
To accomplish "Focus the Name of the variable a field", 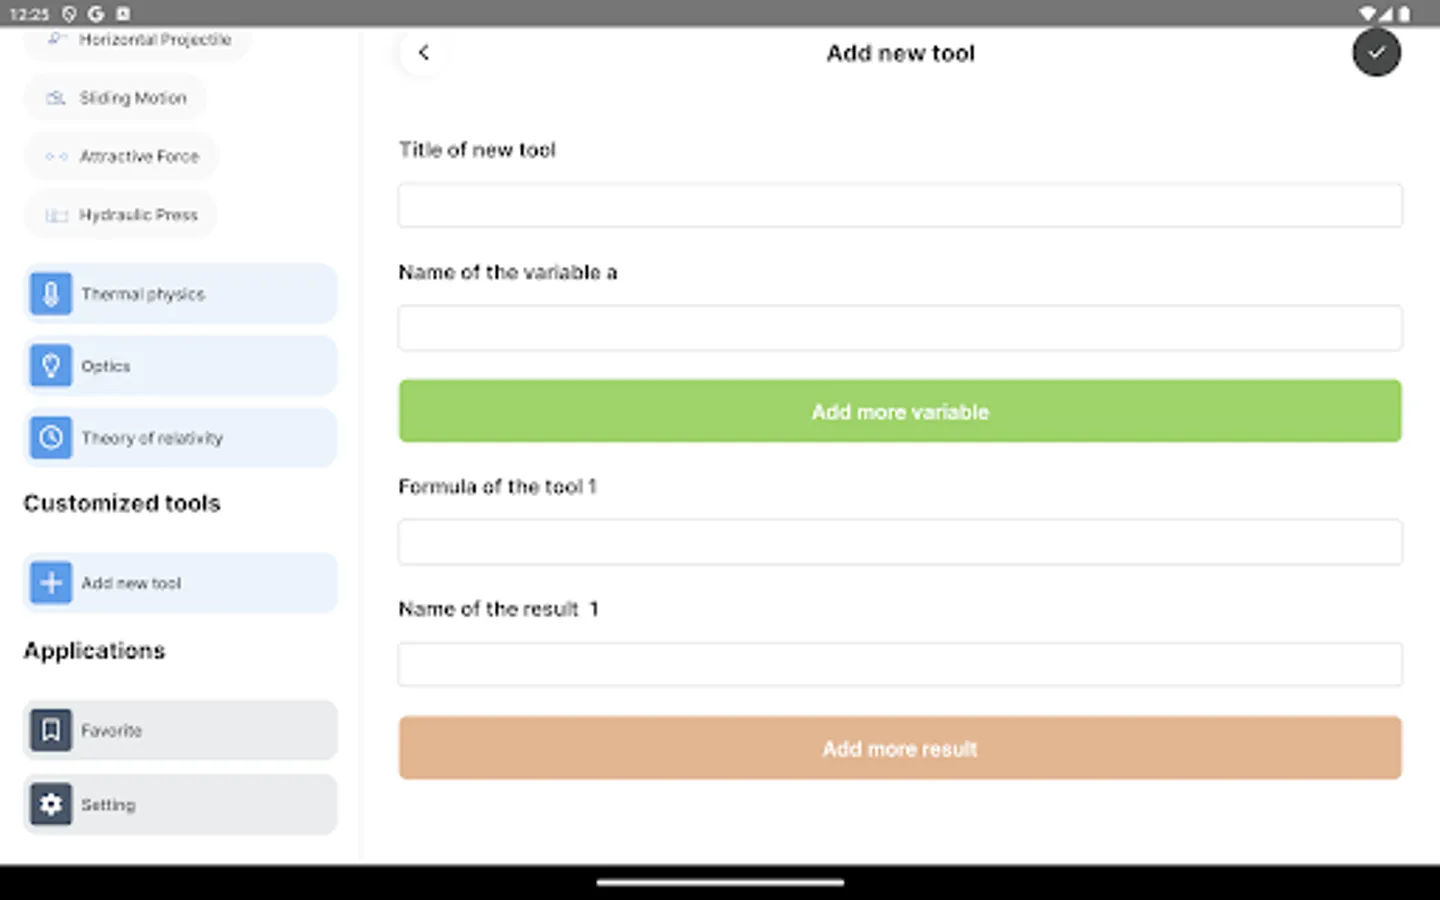I will coord(899,327).
